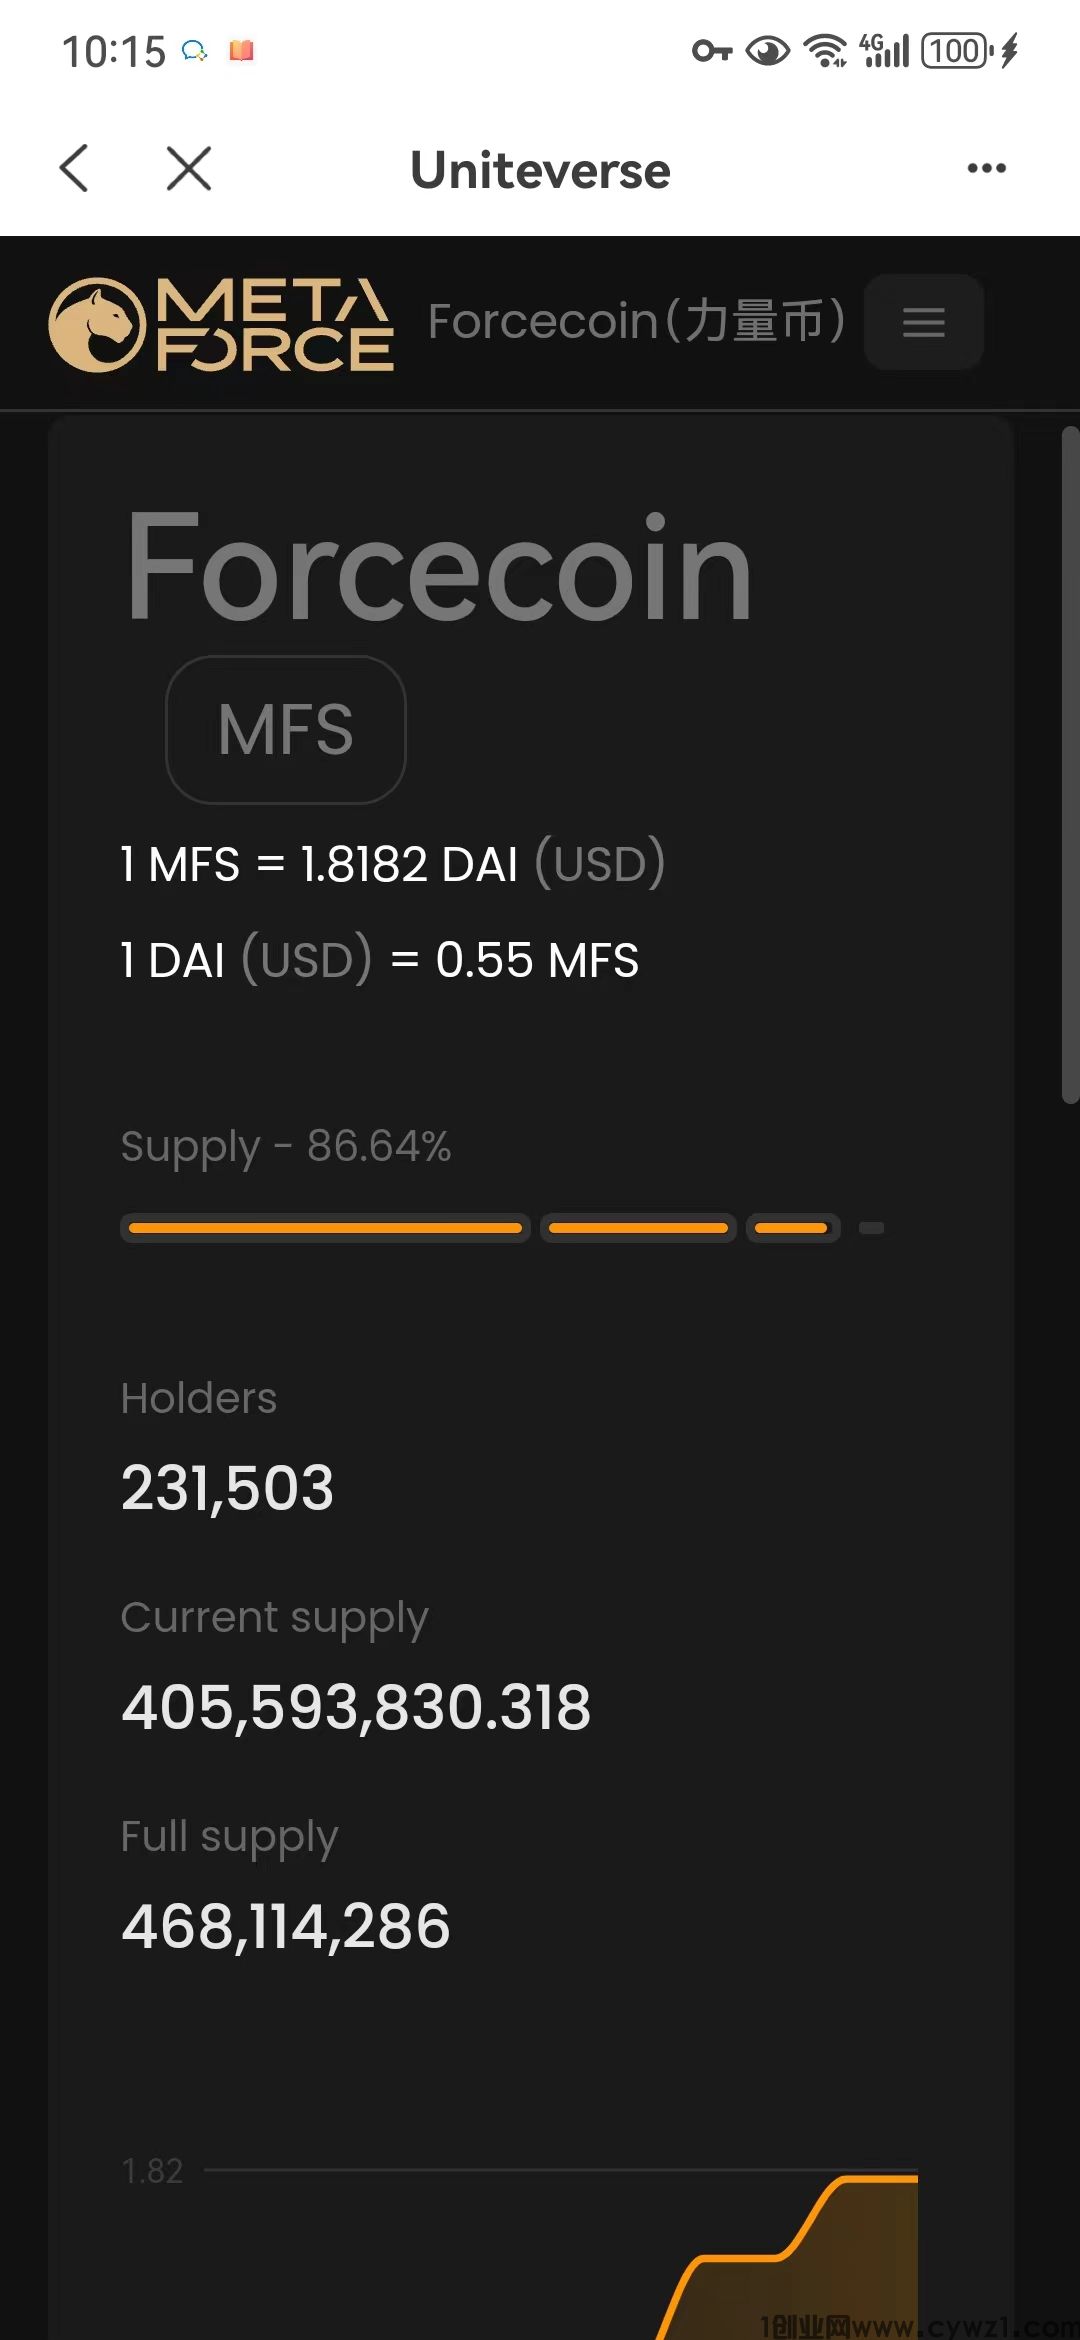Tap the battery 100 indicator
This screenshot has width=1080, height=2340.
pyautogui.click(x=957, y=50)
